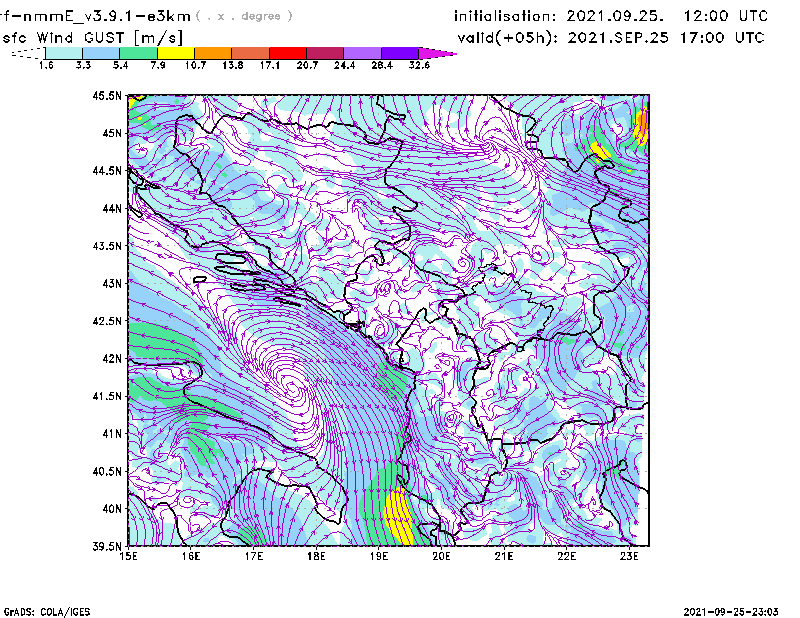This screenshot has width=800, height=618.
Task: Click the legend value '10.7'
Action: 195,65
